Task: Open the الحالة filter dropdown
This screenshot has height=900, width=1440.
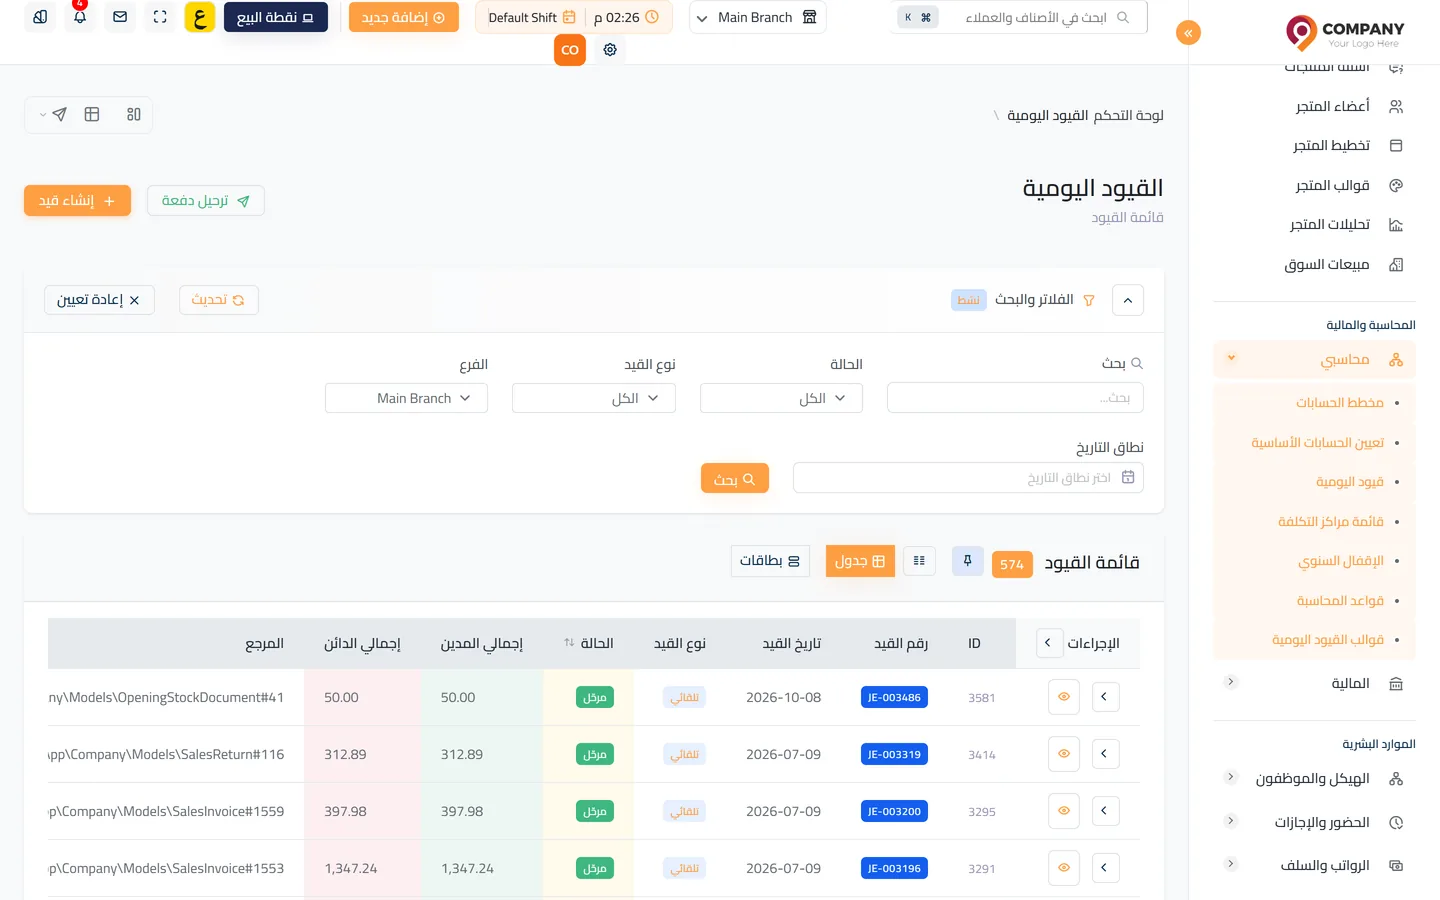Action: 781,398
